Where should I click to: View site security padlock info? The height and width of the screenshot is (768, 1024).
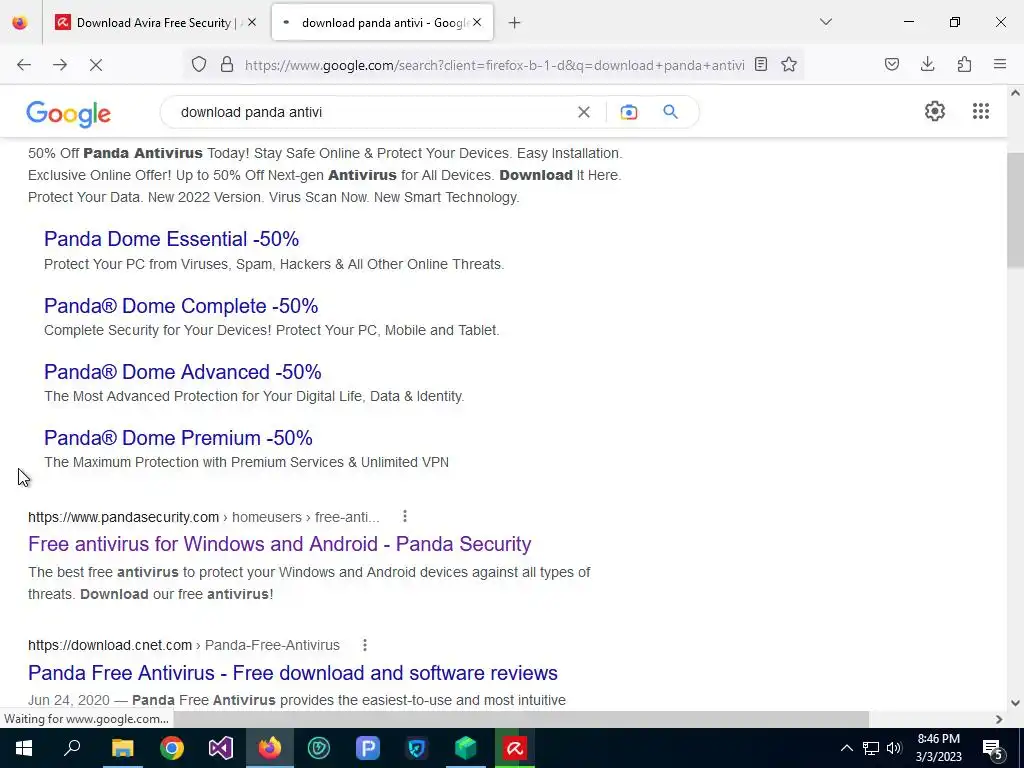(x=227, y=65)
